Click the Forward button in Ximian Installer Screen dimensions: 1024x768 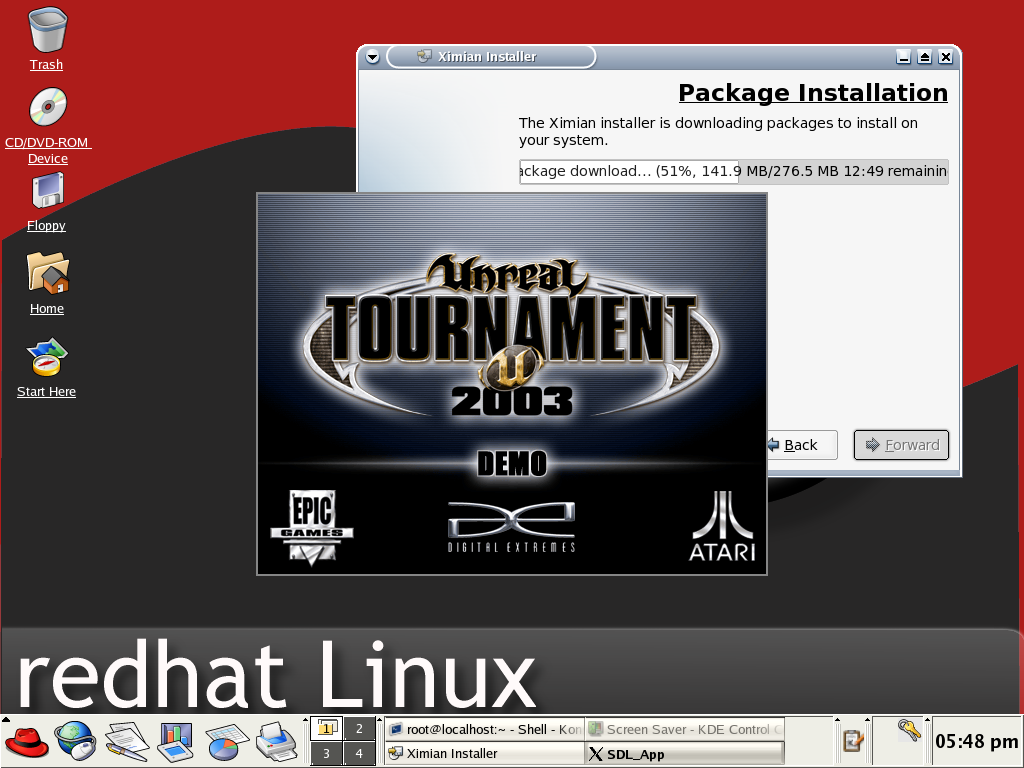tap(901, 445)
